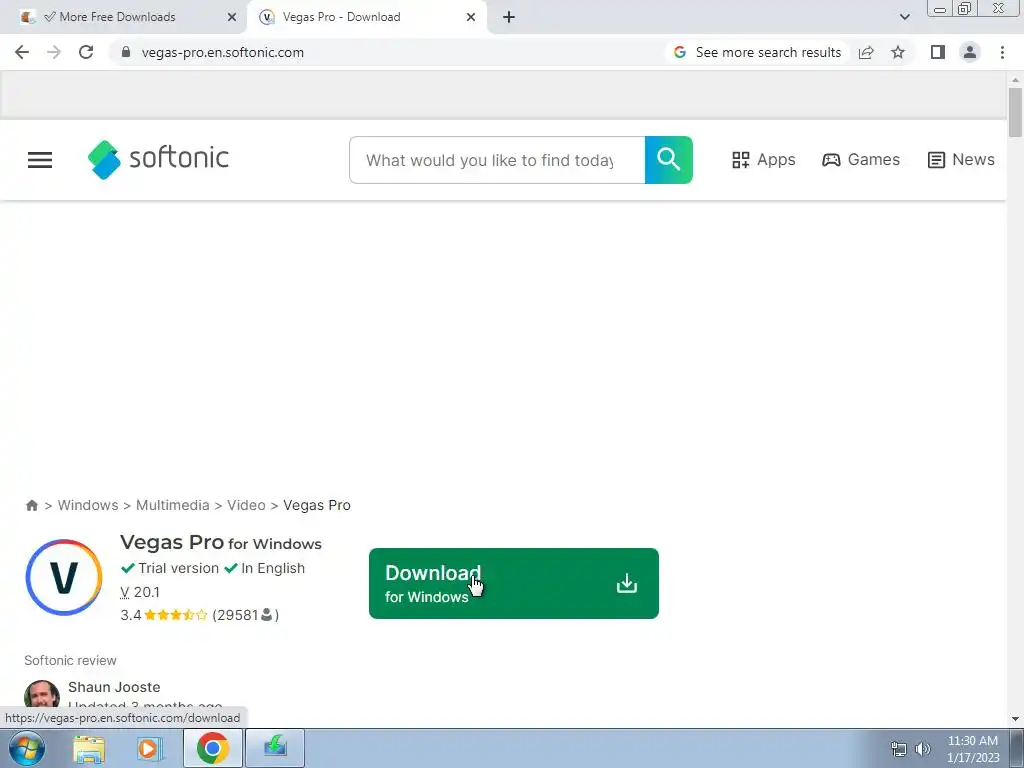Image resolution: width=1024 pixels, height=768 pixels.
Task: Click the home icon in breadcrumb
Action: click(x=31, y=505)
